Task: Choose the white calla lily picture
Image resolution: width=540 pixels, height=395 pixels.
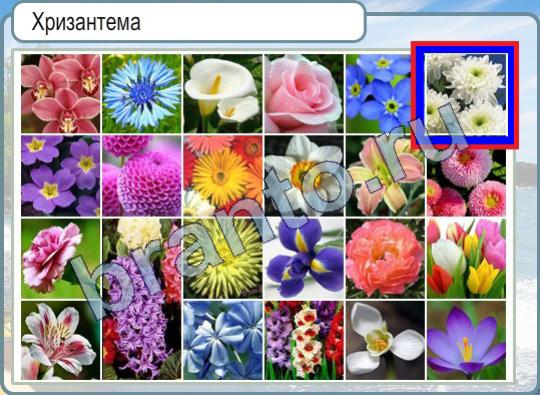Action: click(223, 93)
